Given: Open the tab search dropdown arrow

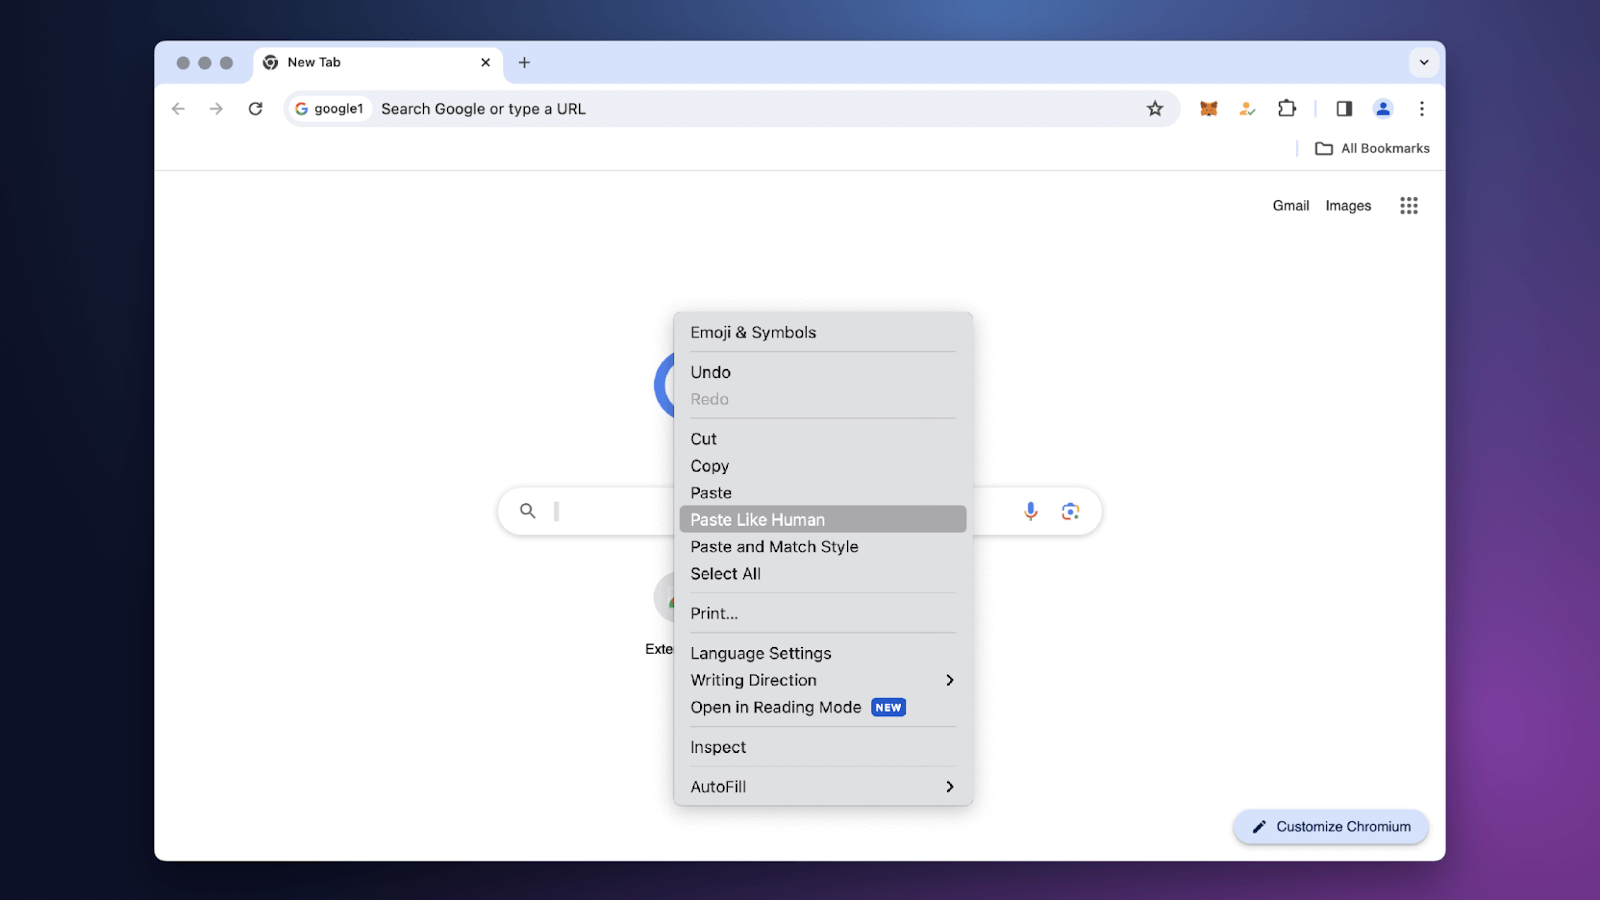Looking at the screenshot, I should [x=1423, y=62].
